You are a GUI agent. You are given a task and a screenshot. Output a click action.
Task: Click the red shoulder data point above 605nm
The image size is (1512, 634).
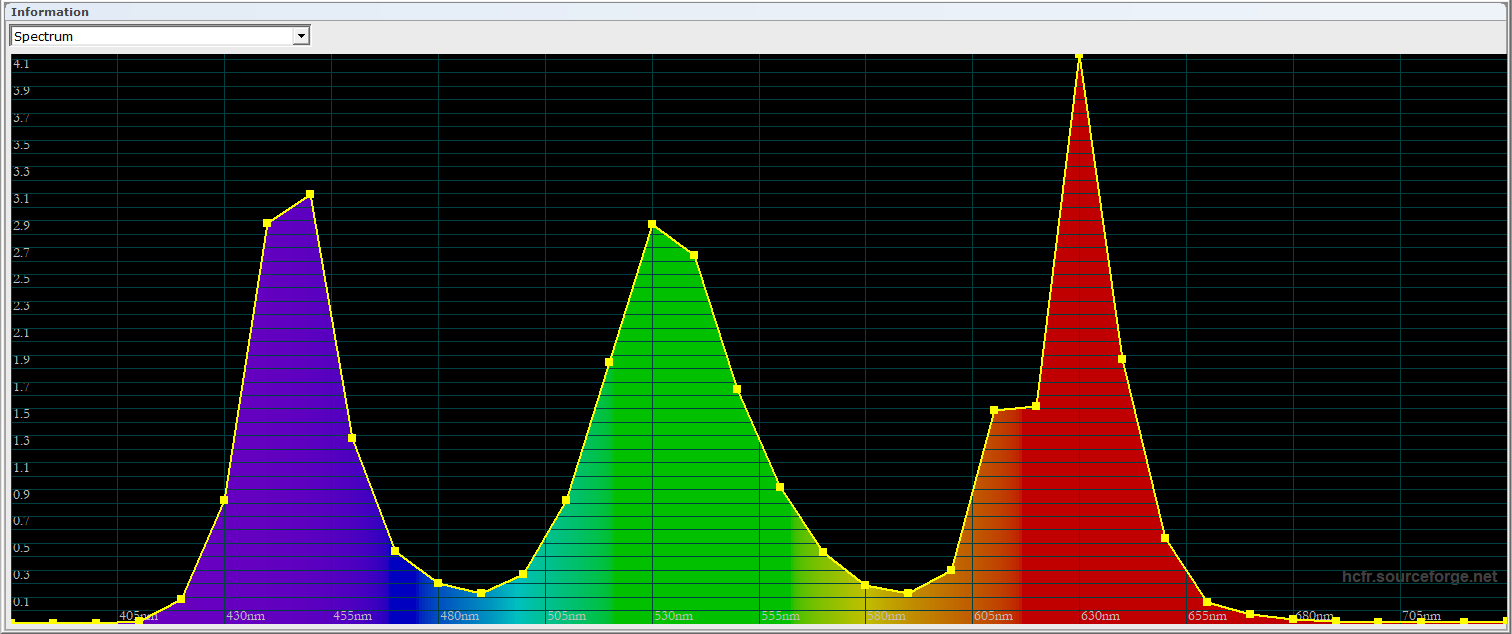click(994, 410)
